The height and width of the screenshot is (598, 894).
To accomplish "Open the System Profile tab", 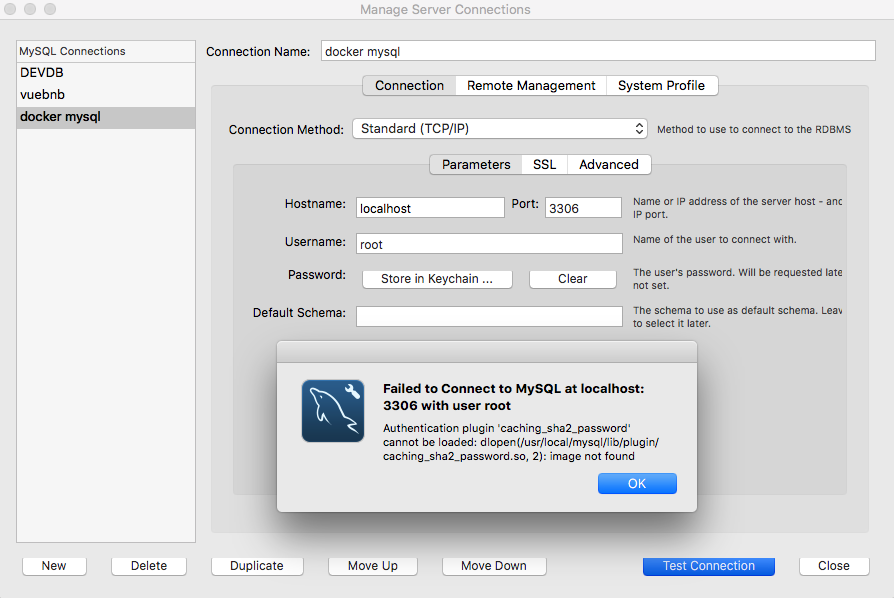I will coord(661,86).
